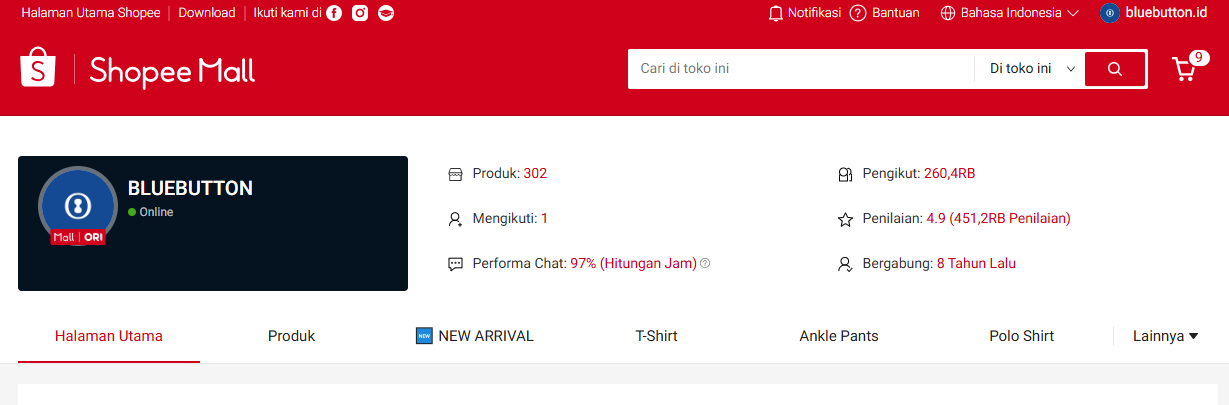Viewport: 1229px width, 405px height.
Task: Click the bluebutton.id account avatar
Action: click(x=1109, y=13)
